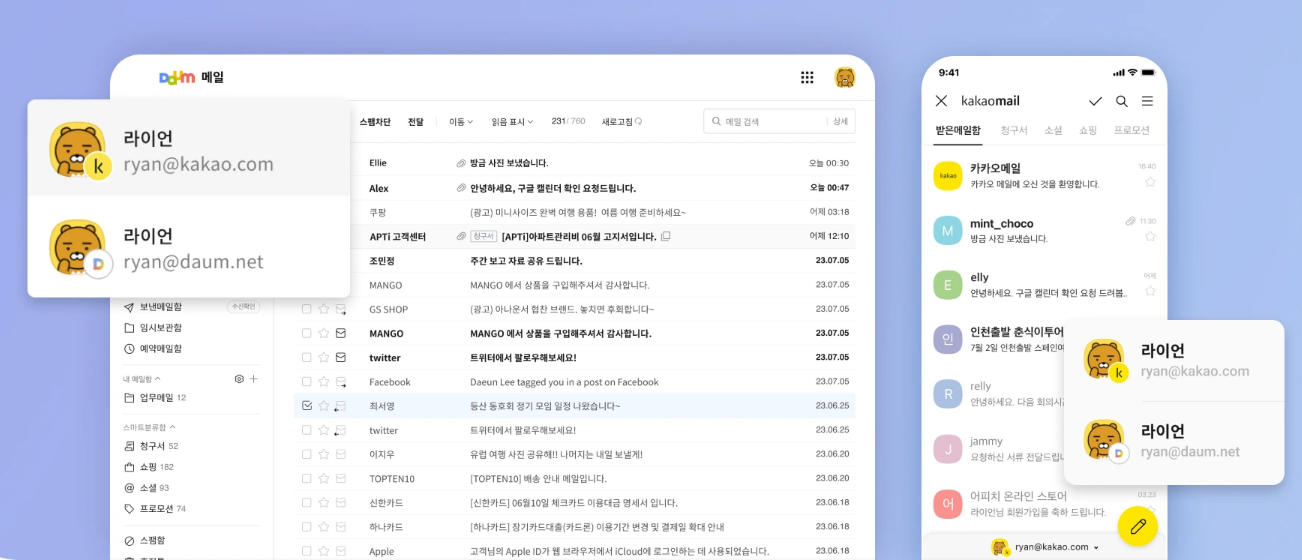Click the 전달 forward button
1302x560 pixels.
click(x=415, y=122)
